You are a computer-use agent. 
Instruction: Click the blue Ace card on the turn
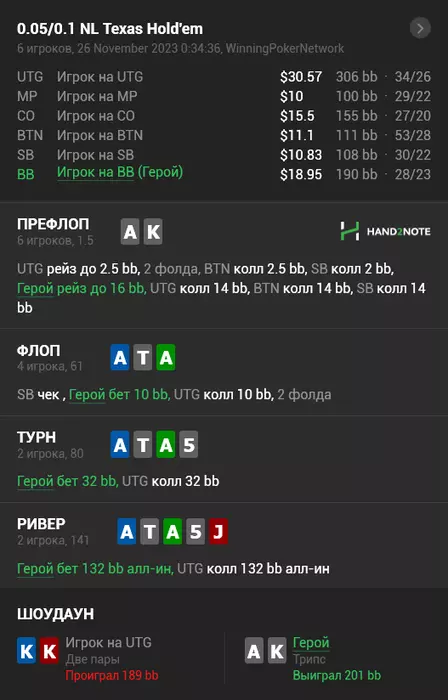click(x=120, y=445)
